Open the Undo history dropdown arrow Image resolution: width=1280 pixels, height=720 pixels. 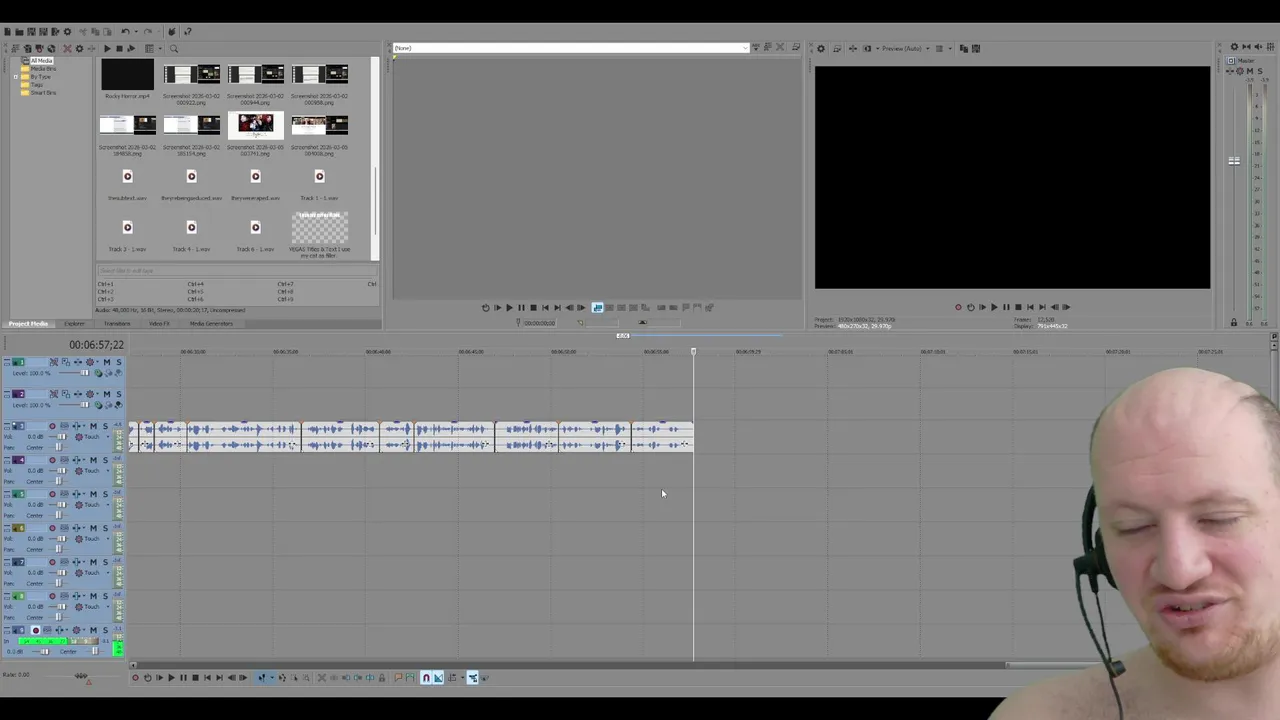(136, 32)
